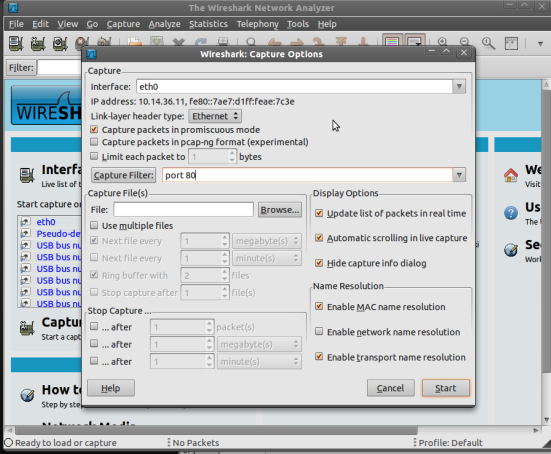Check the Use multiple files checkbox
Screen dimensions: 551x454
(94, 225)
